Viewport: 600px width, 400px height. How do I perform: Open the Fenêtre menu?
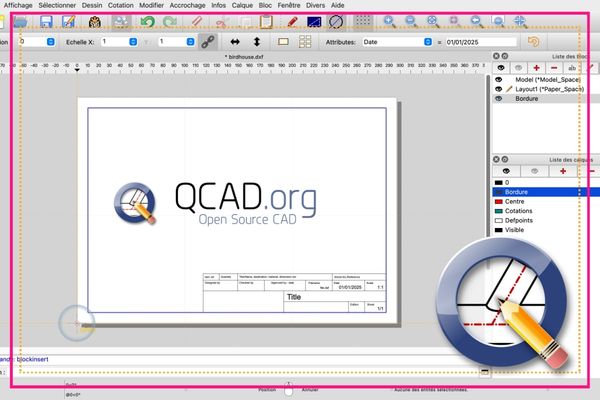tap(289, 5)
